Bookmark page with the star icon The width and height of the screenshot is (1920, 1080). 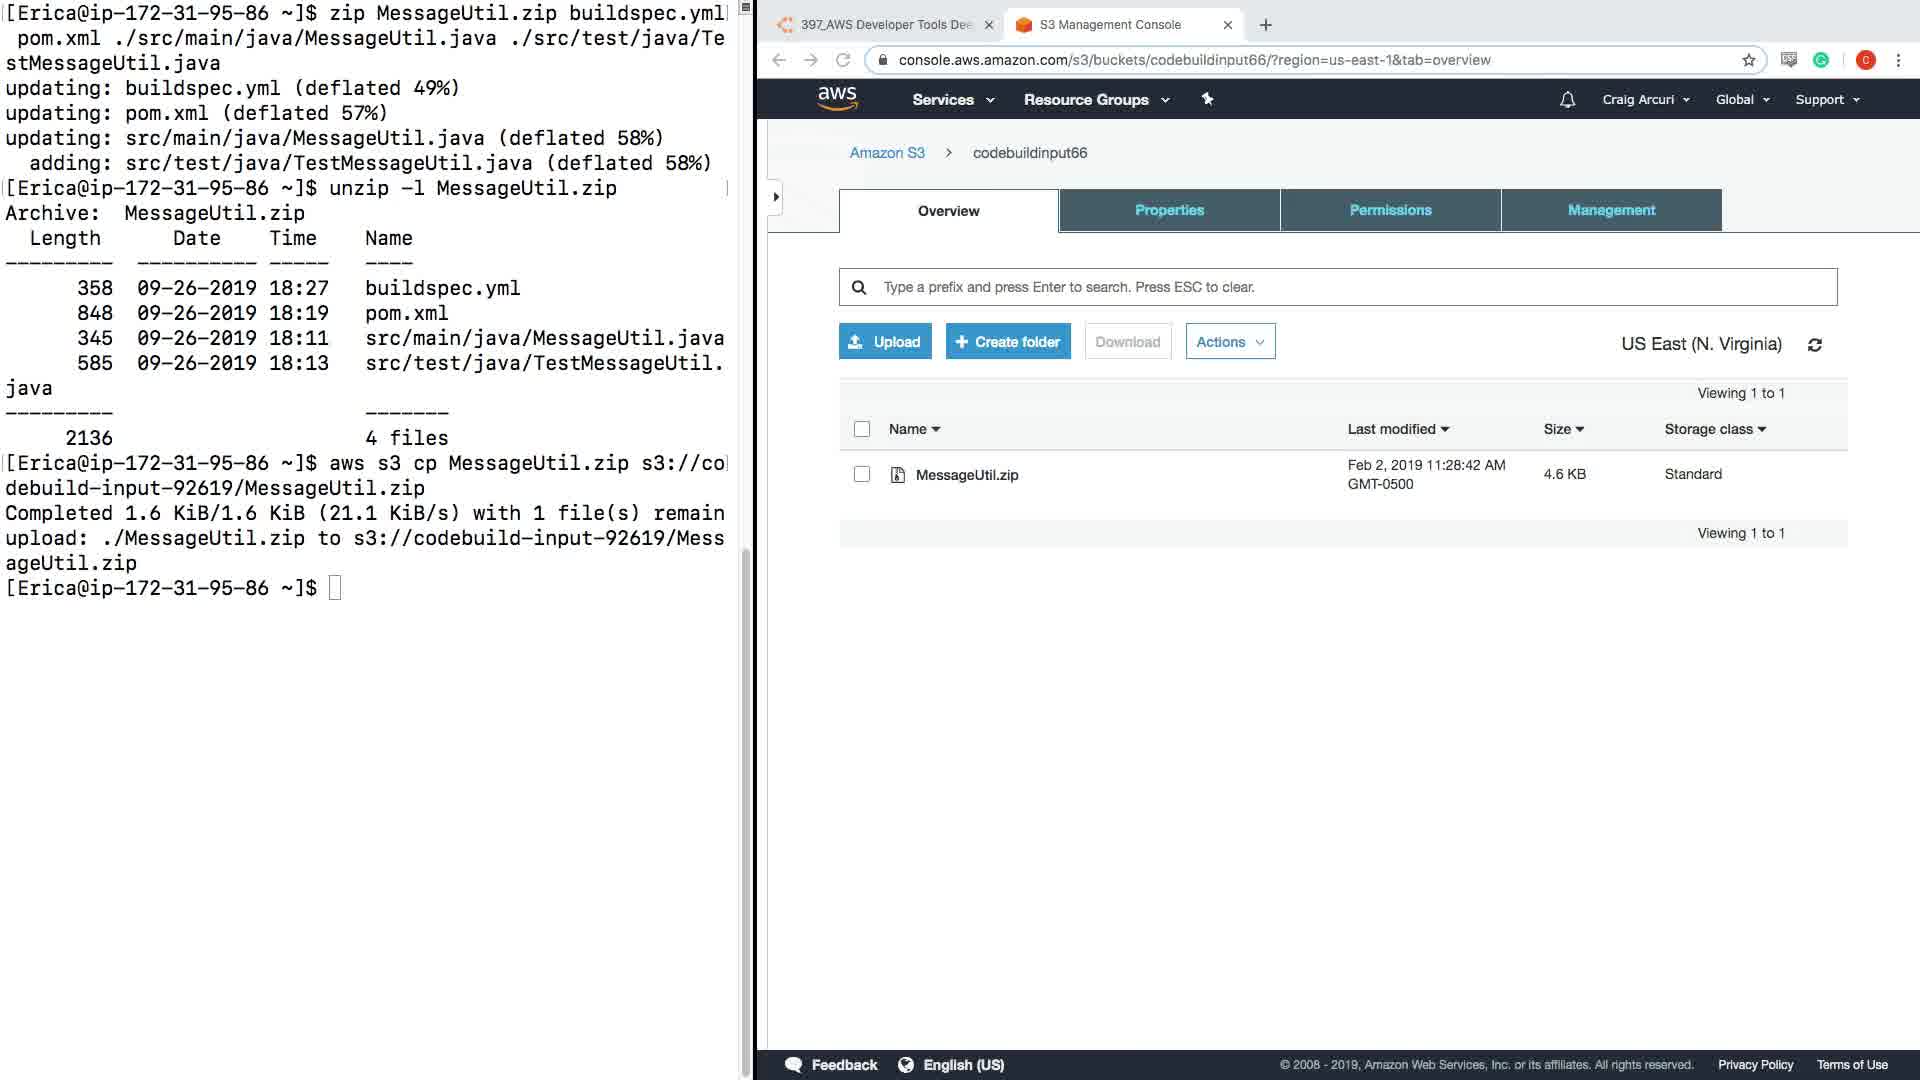(1748, 60)
